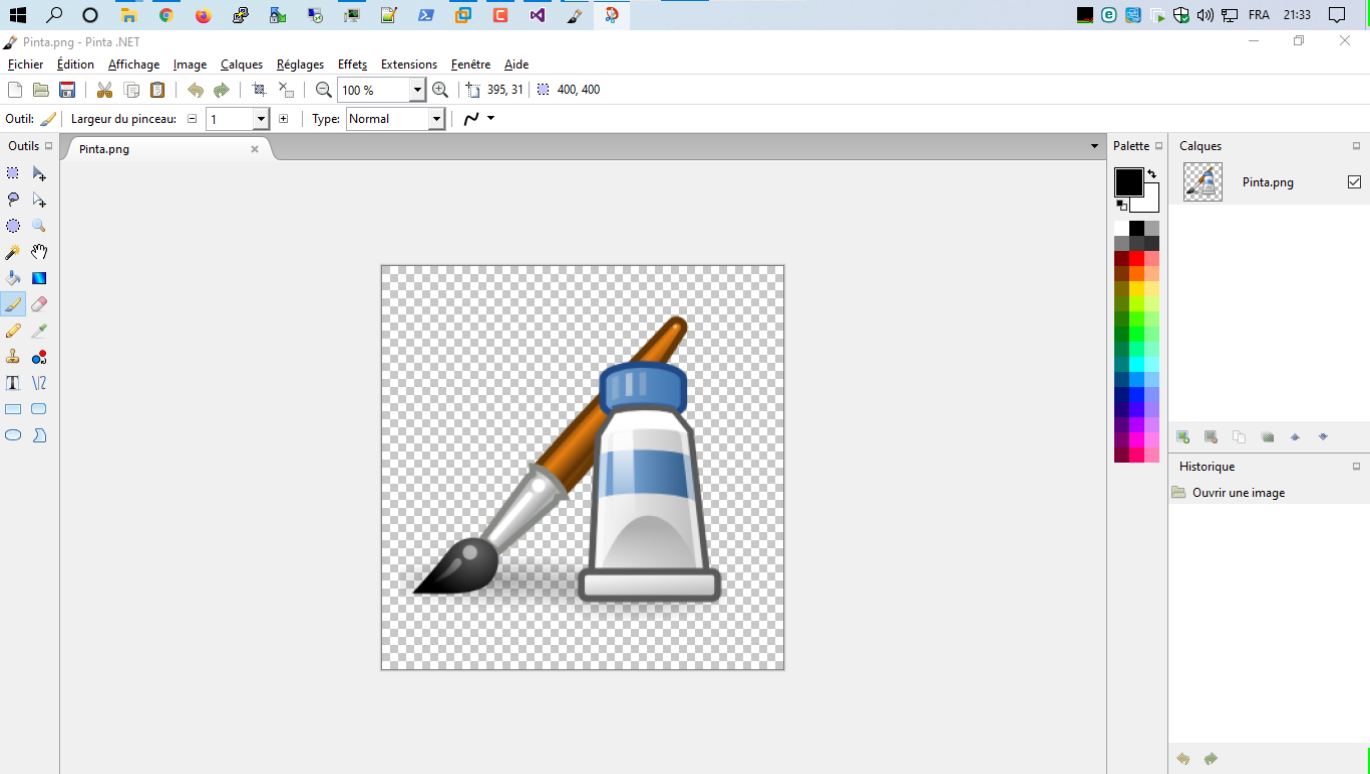Click the Crop to selection toolbar icon
Viewport: 1370px width, 774px height.
point(259,90)
